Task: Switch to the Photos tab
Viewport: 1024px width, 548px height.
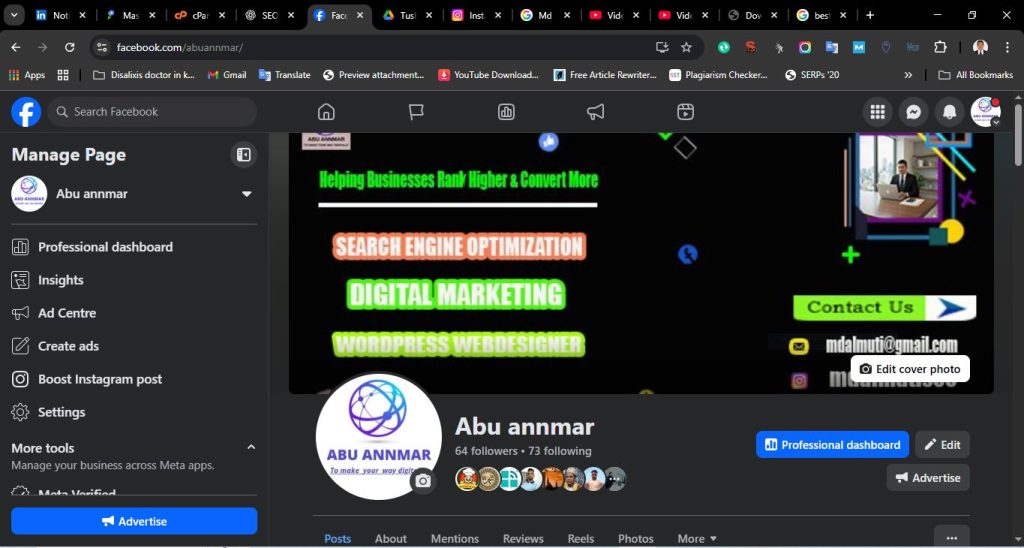Action: (635, 538)
